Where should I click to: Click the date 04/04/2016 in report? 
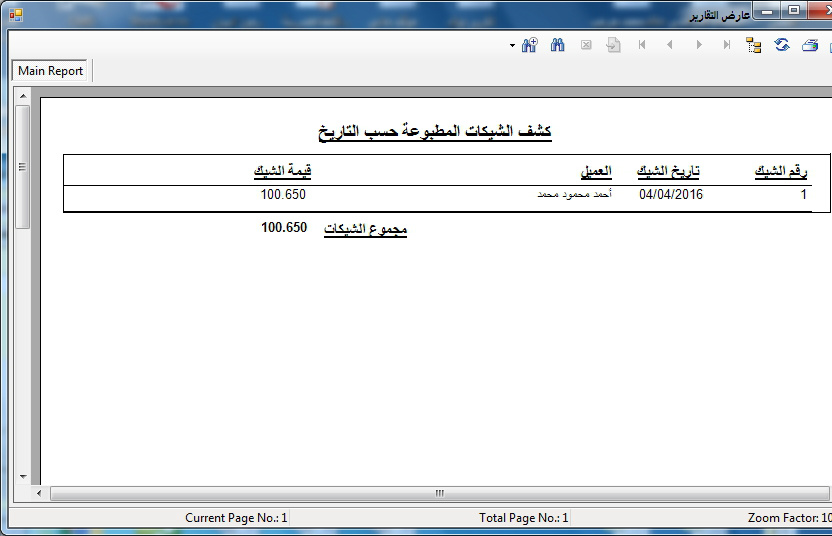click(x=671, y=195)
